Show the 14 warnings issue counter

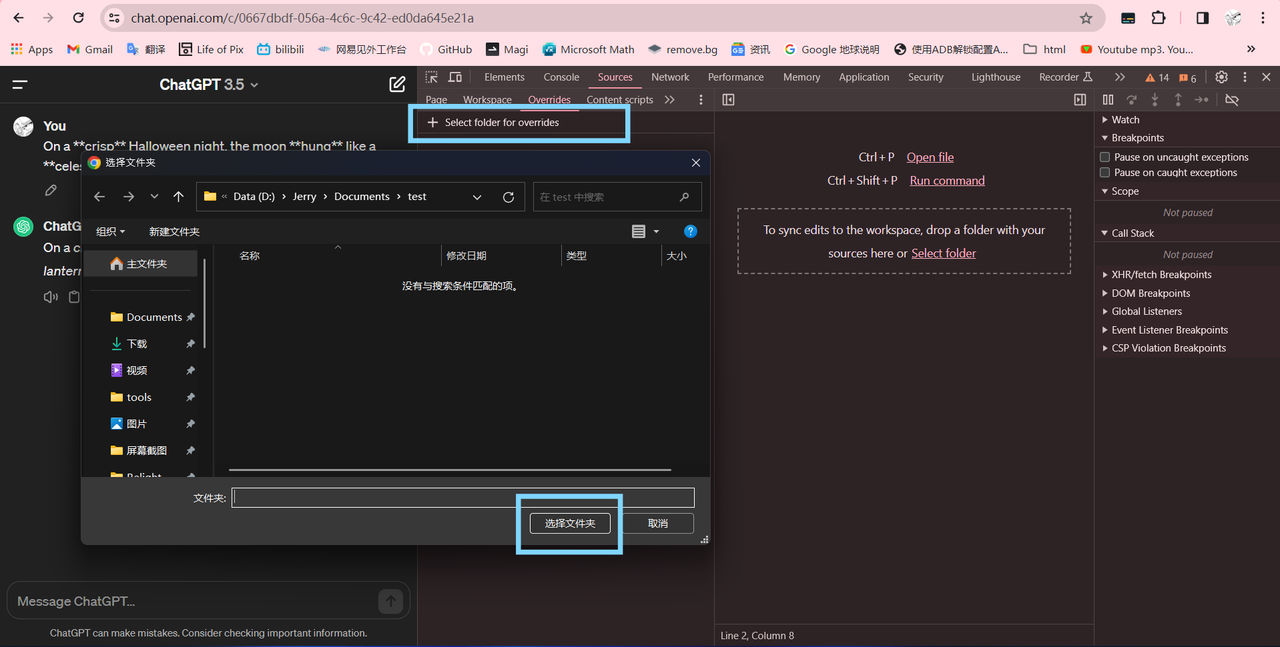[1157, 77]
